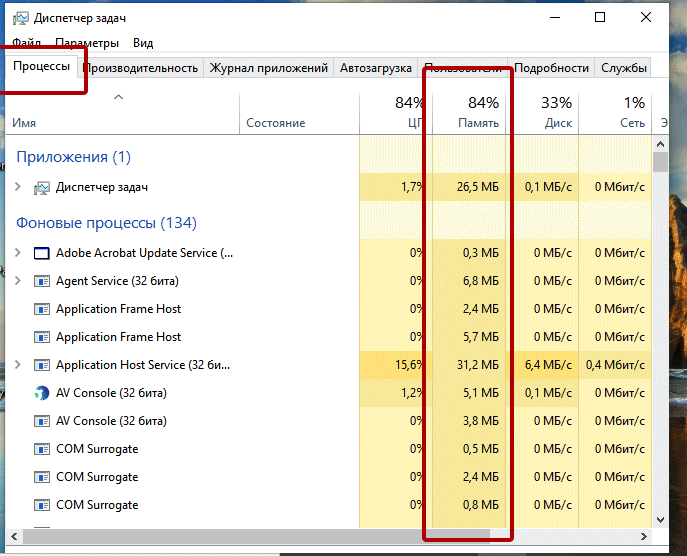The image size is (687, 556).
Task: Select the 0,8 МБ memory cell
Action: 469,505
